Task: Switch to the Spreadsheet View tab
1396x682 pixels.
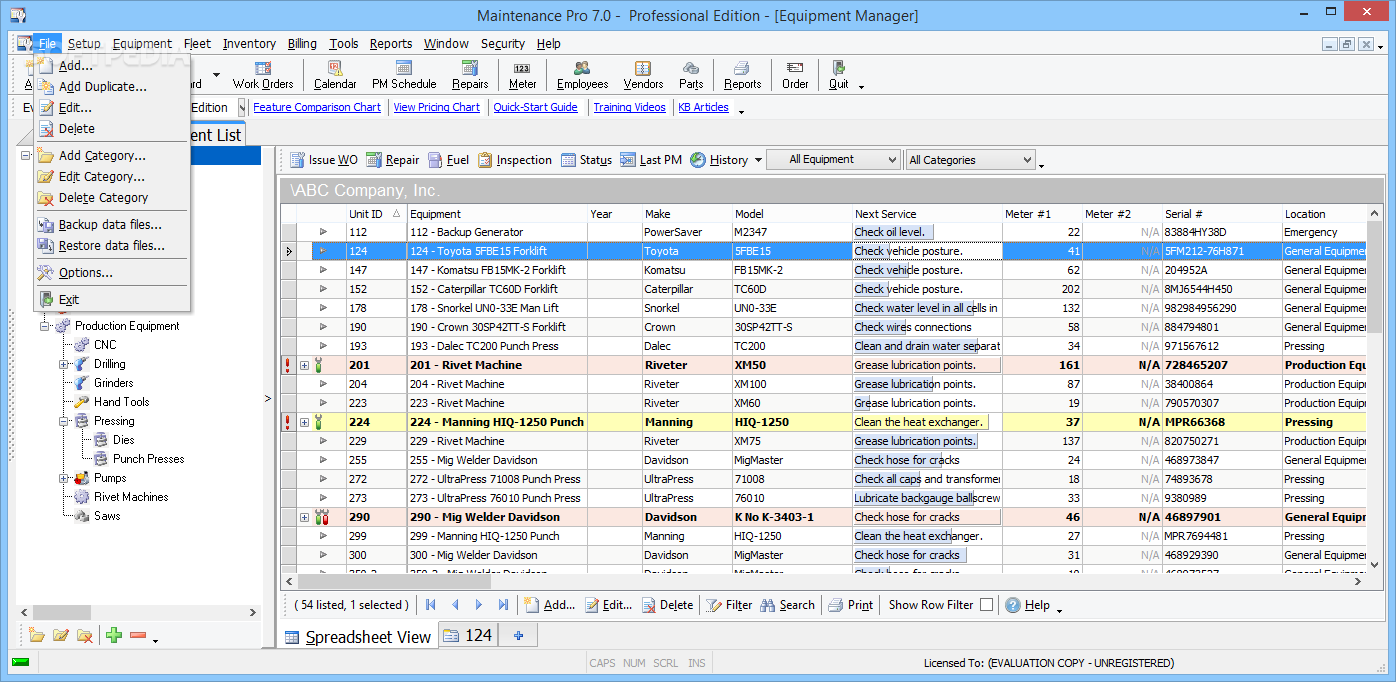Action: point(358,636)
